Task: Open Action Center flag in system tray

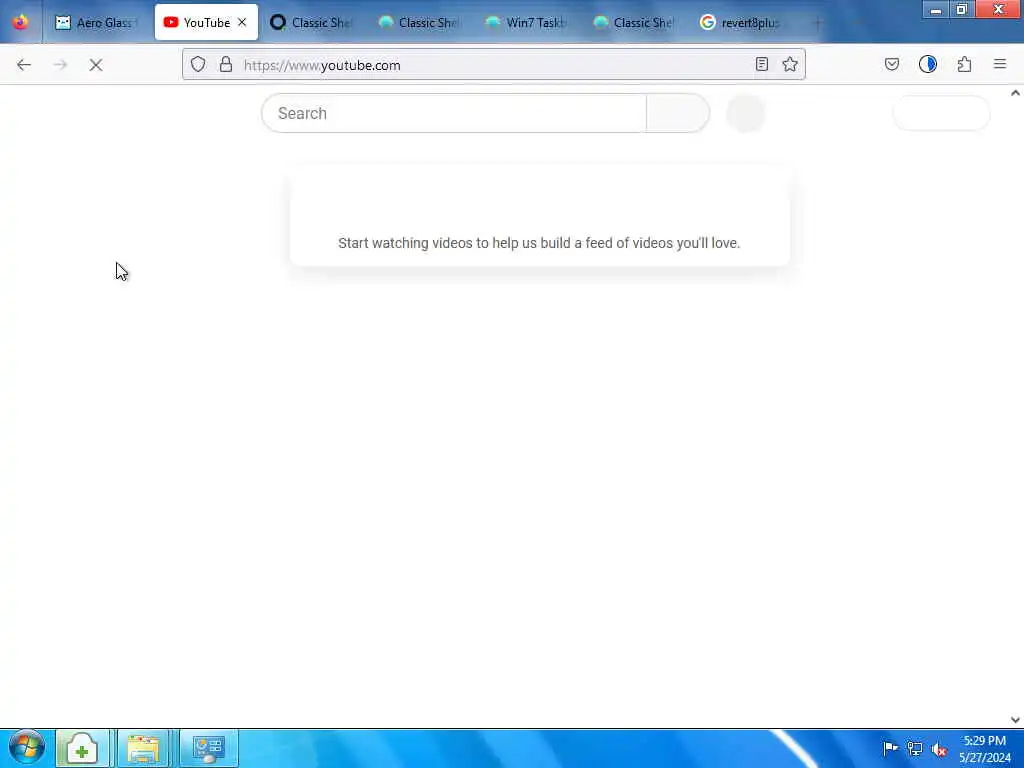Action: tap(889, 748)
